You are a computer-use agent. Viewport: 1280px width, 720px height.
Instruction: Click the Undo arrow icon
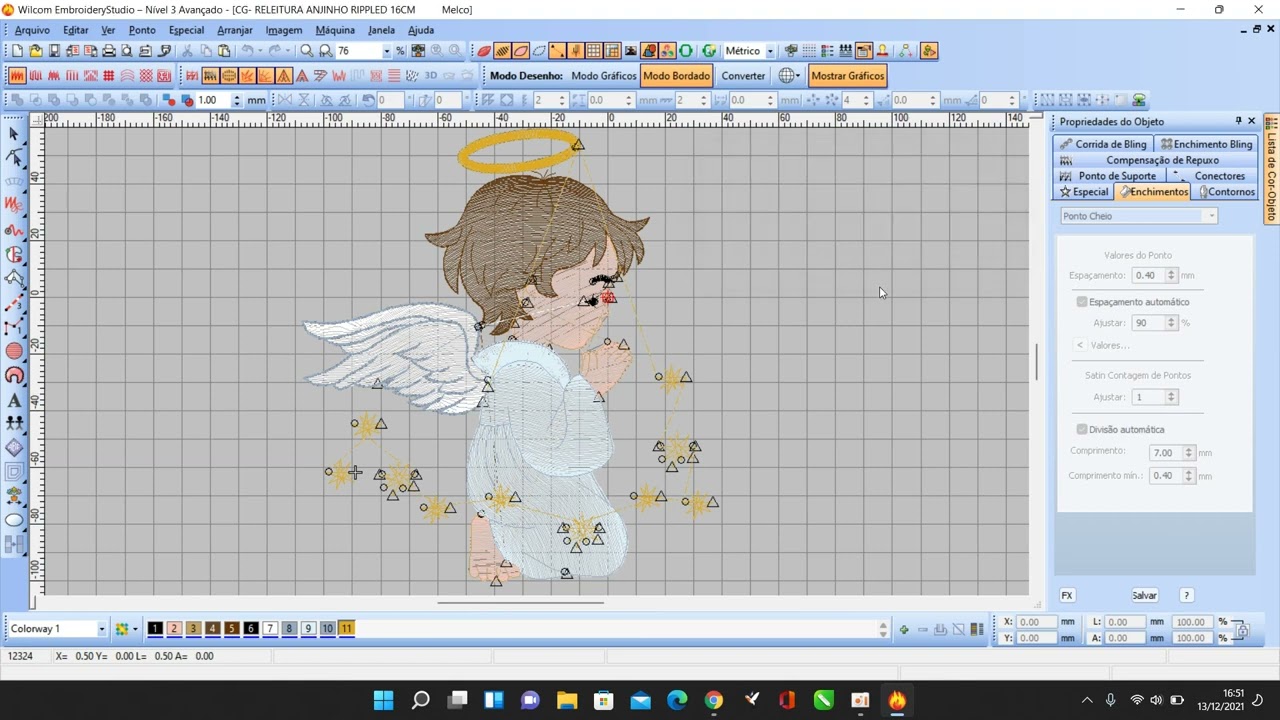point(246,51)
